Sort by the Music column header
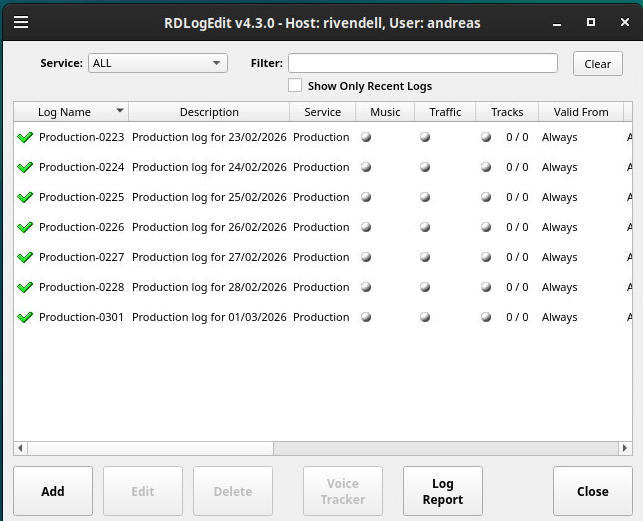 [x=385, y=112]
